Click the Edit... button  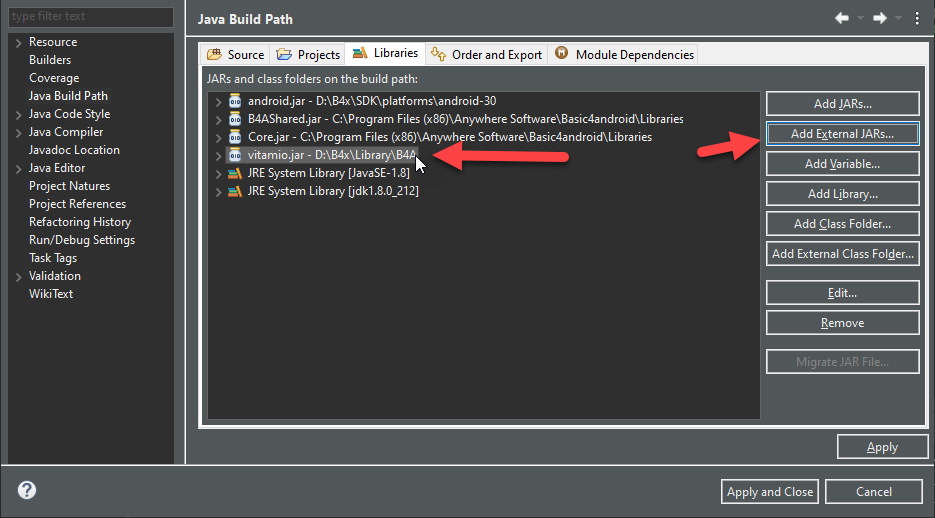[x=843, y=293]
